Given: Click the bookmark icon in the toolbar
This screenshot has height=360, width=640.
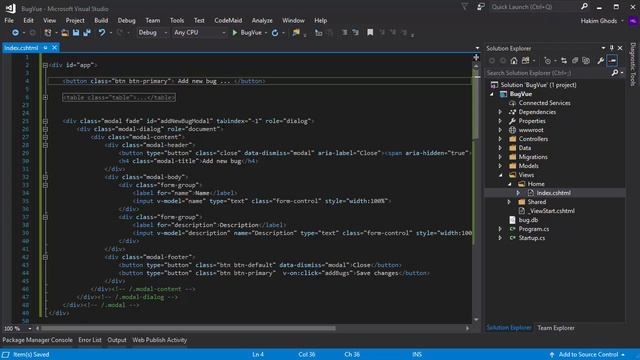Looking at the screenshot, I should (370, 33).
